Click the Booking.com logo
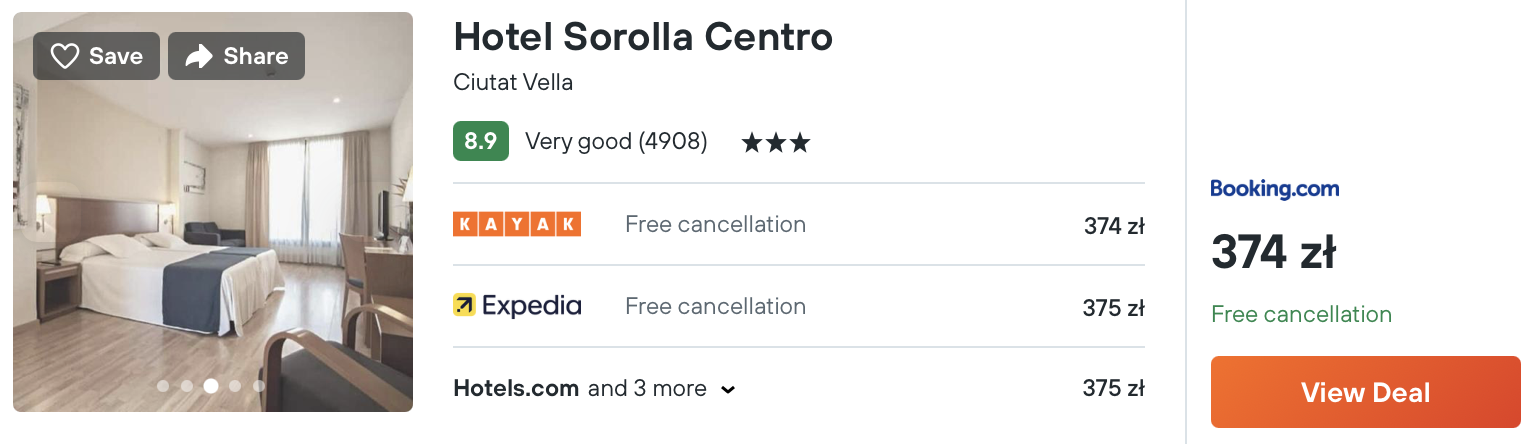Image resolution: width=1534 pixels, height=444 pixels. pos(1274,189)
